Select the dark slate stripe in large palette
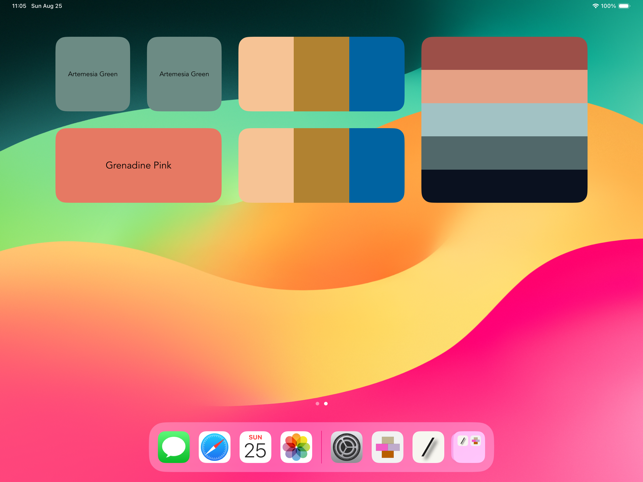 tap(504, 153)
